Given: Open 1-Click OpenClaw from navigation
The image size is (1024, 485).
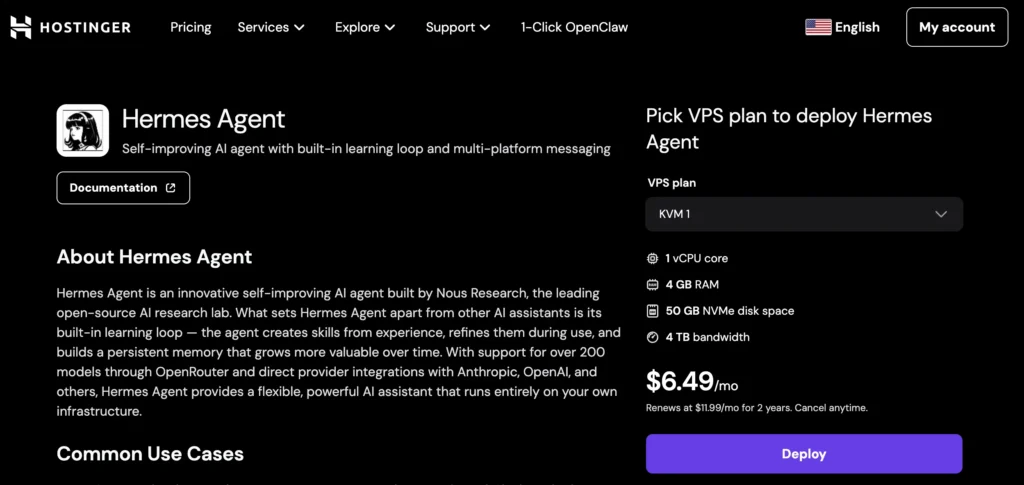Looking at the screenshot, I should pyautogui.click(x=574, y=27).
